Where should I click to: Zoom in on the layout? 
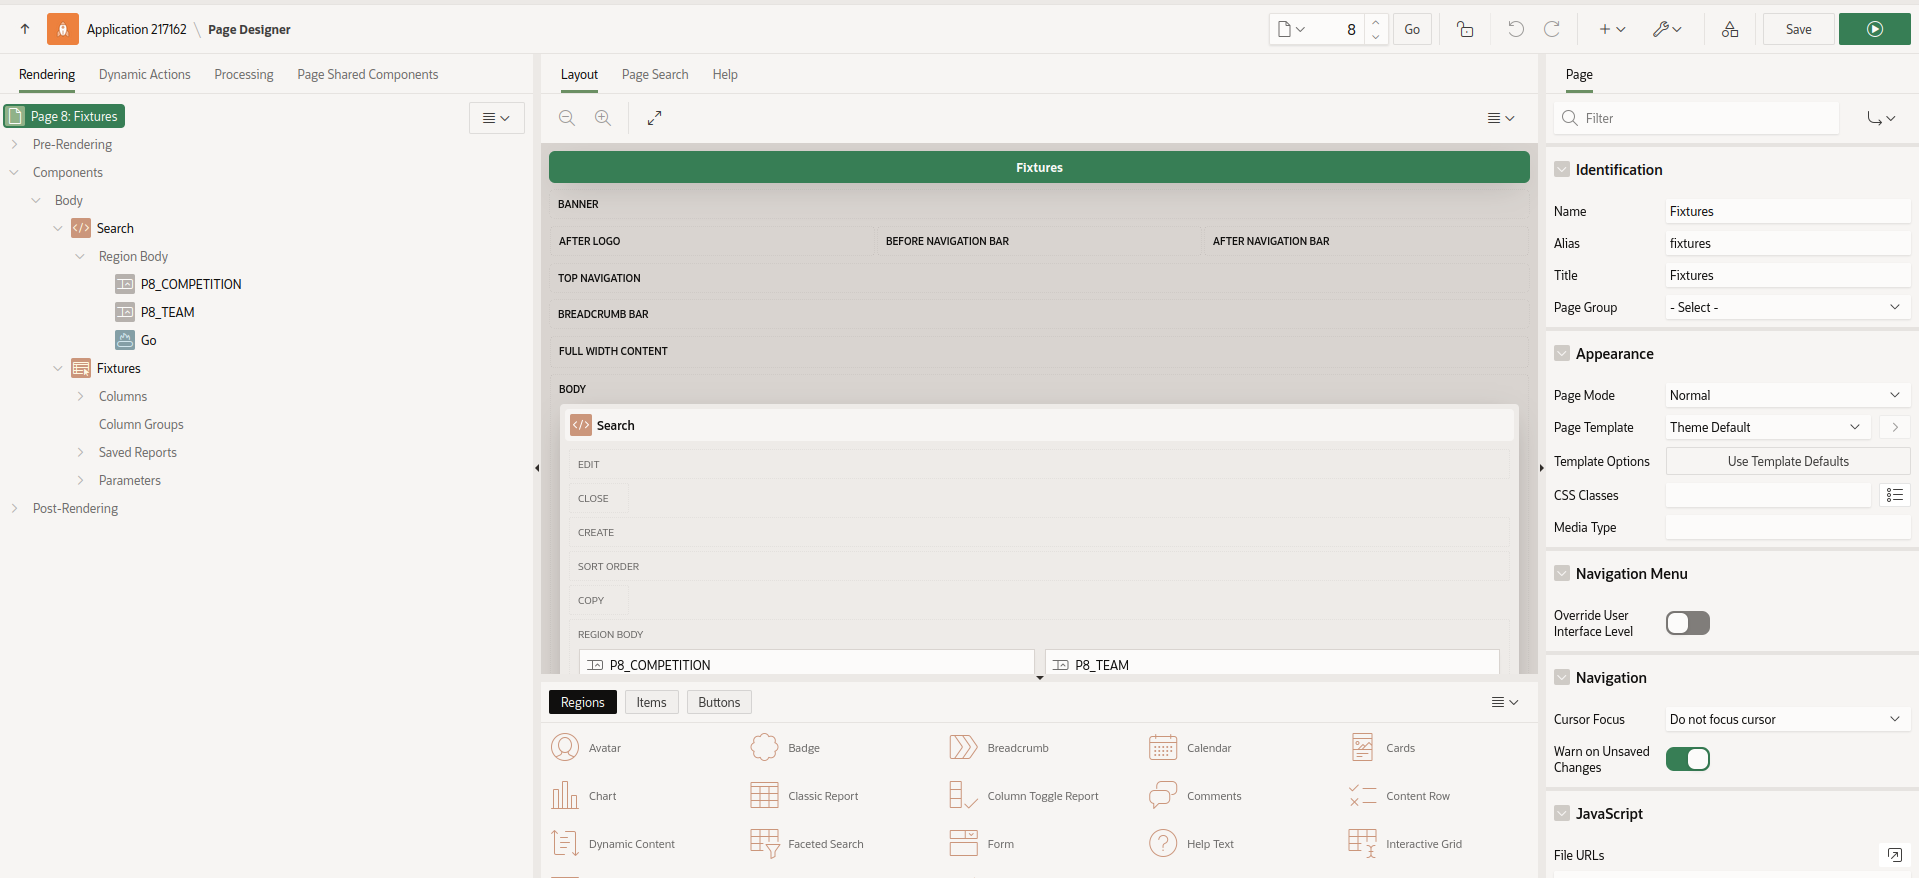[603, 118]
